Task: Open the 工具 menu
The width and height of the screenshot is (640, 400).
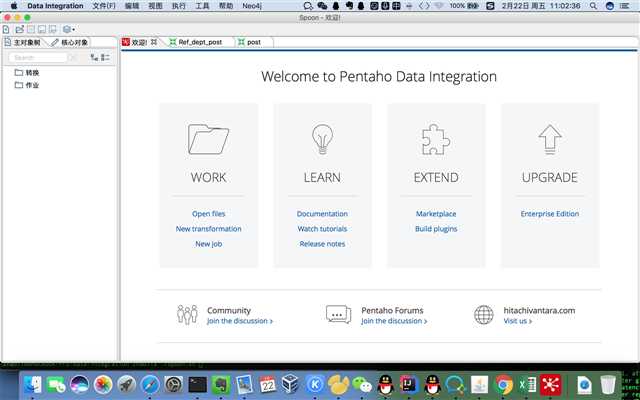Action: [x=202, y=6]
